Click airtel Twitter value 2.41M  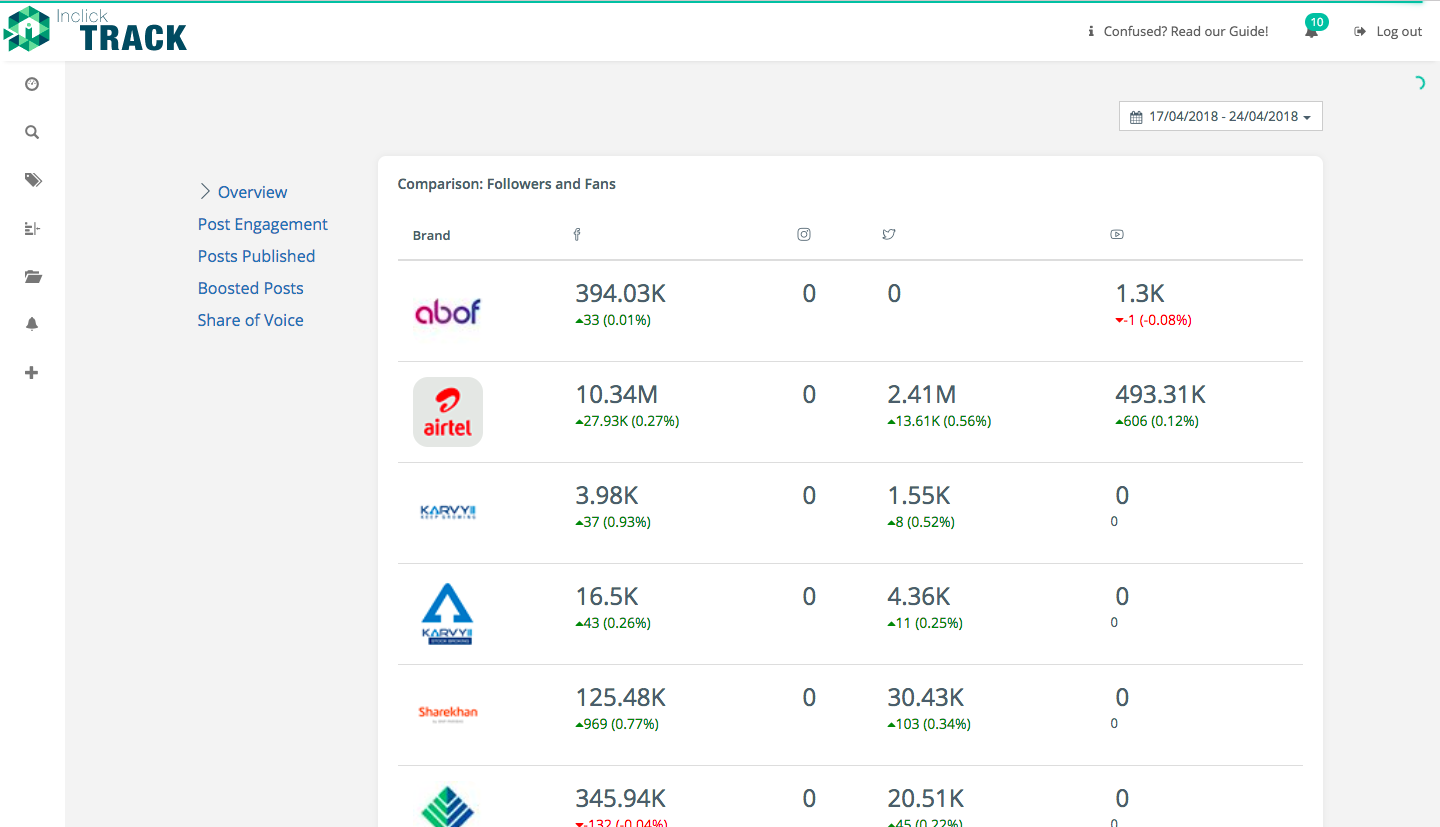(922, 394)
